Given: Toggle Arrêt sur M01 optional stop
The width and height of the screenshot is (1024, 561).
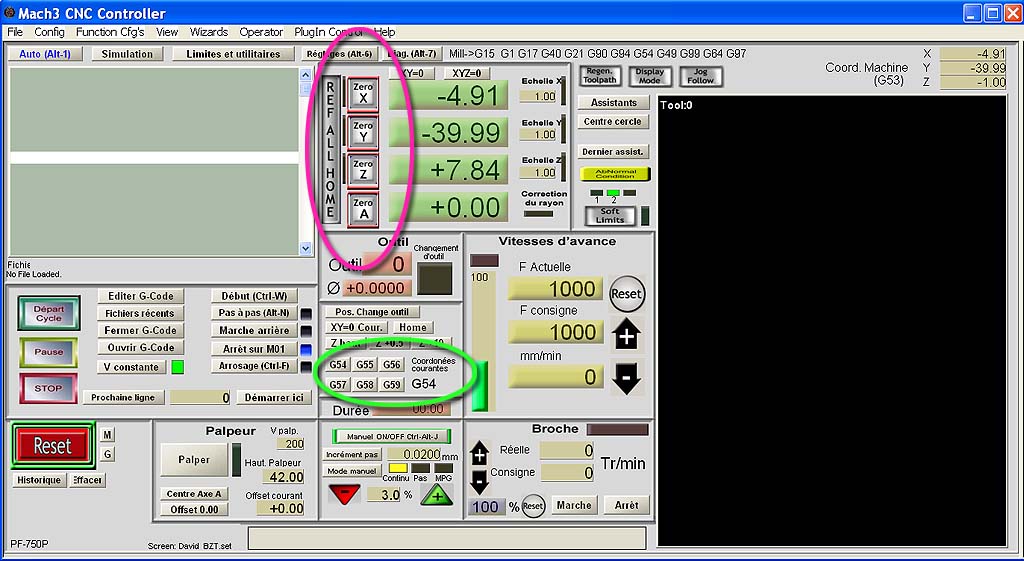Looking at the screenshot, I should coord(254,349).
